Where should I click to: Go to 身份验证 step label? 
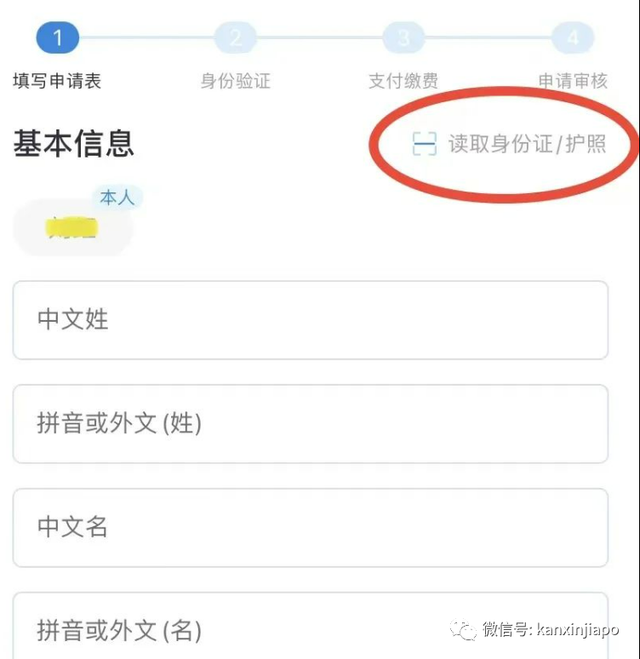pyautogui.click(x=235, y=81)
